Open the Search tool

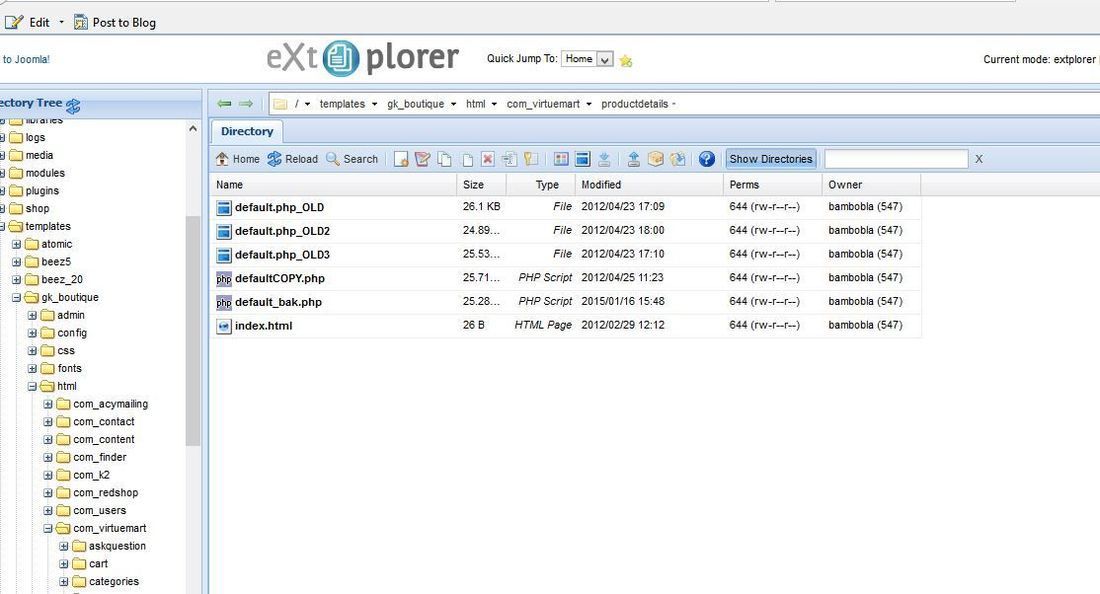(352, 159)
